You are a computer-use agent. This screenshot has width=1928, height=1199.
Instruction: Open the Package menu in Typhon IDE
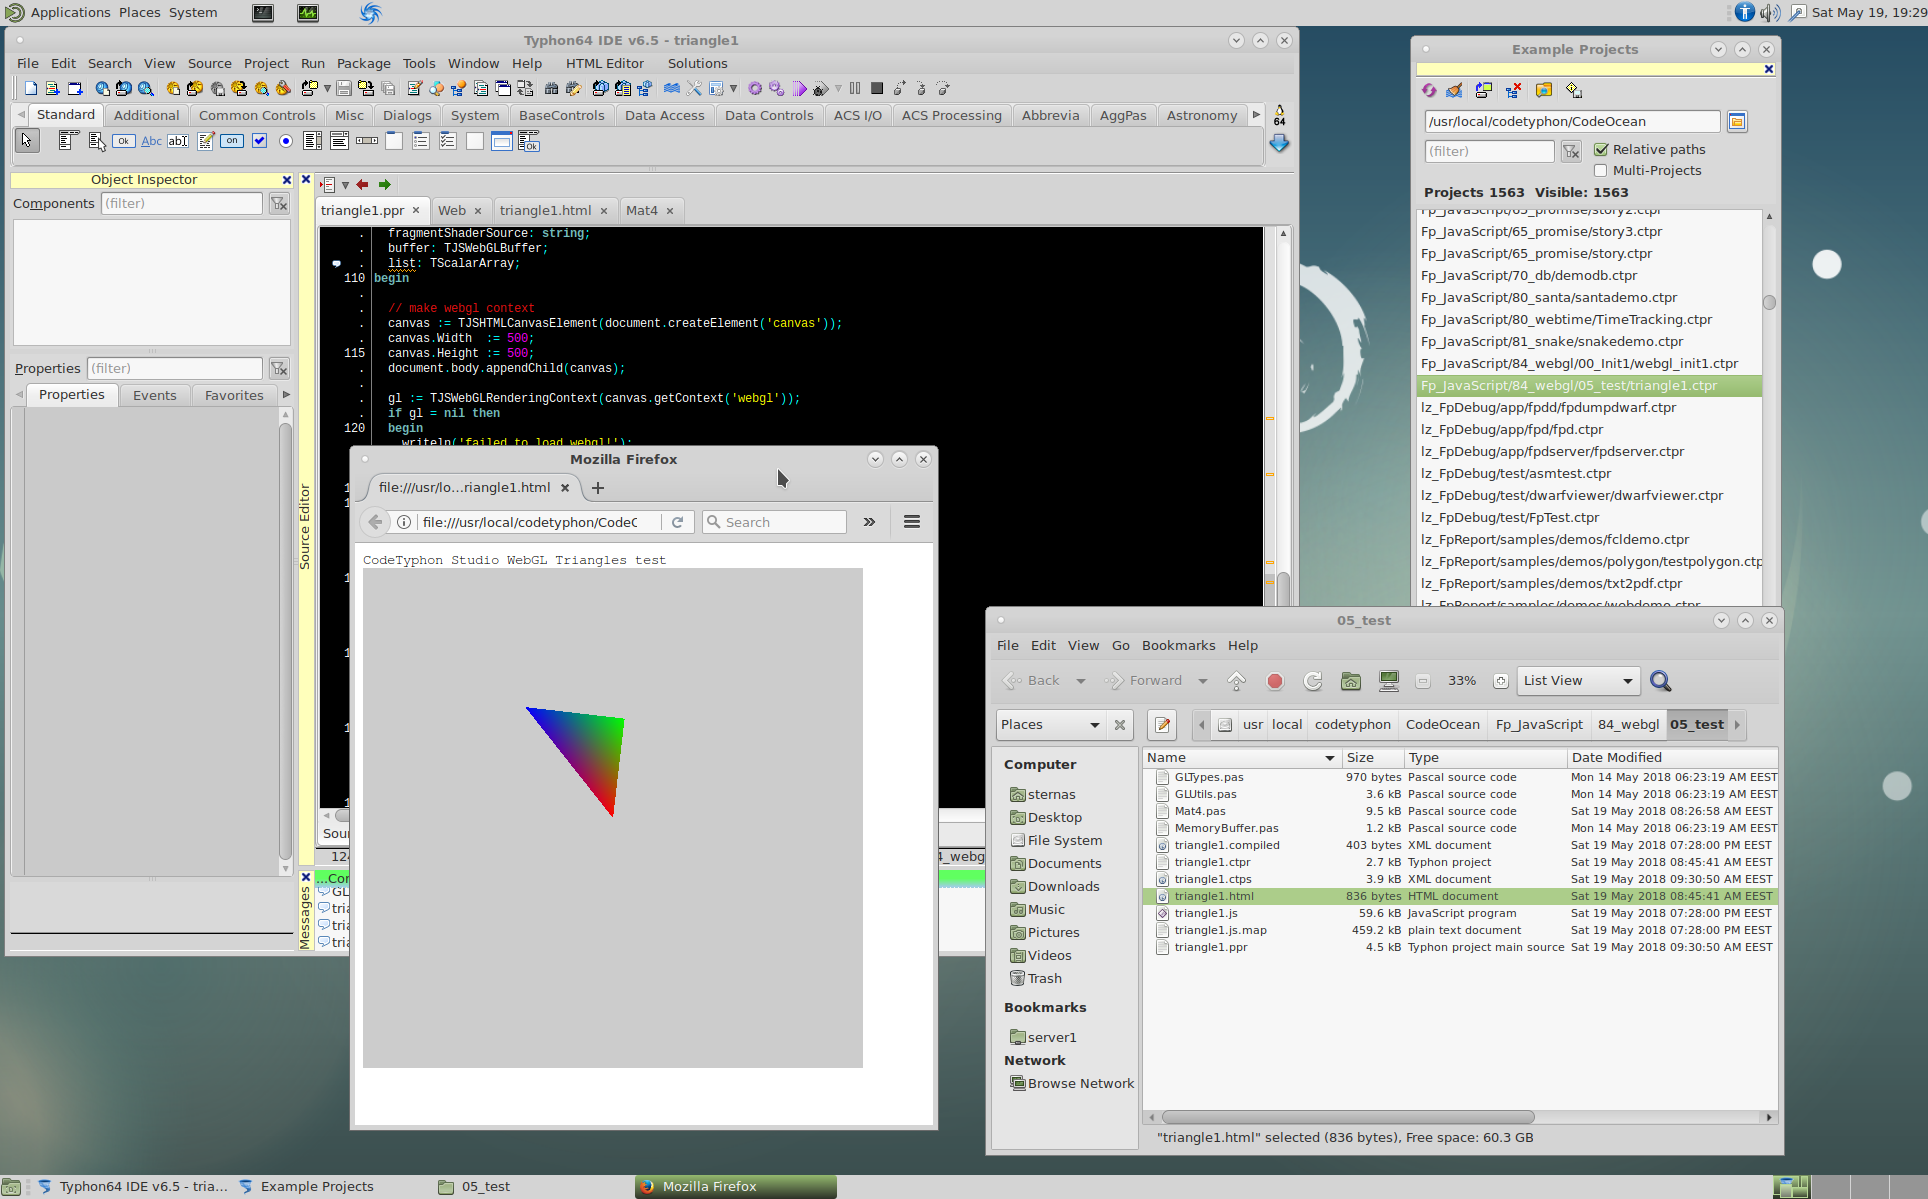pos(363,63)
